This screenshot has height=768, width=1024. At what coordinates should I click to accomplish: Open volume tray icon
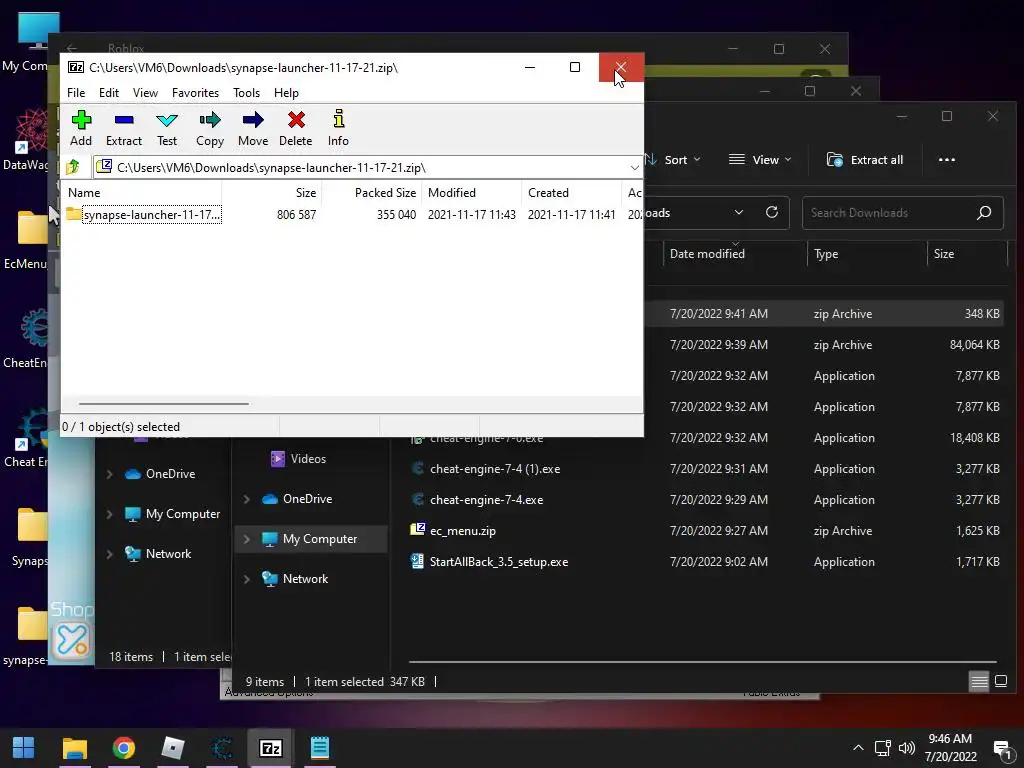coord(906,748)
